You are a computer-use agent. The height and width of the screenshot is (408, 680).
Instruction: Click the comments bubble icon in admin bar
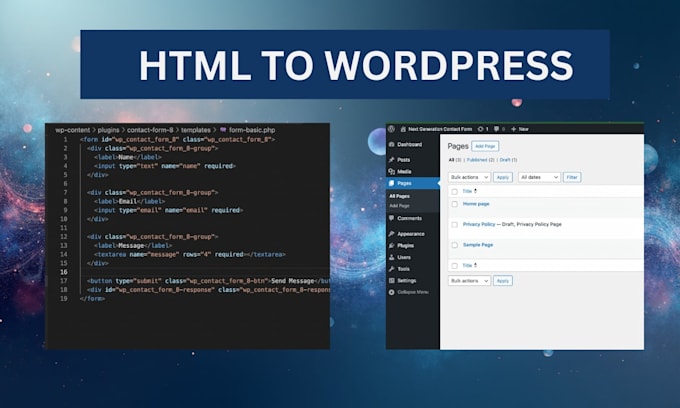point(496,129)
